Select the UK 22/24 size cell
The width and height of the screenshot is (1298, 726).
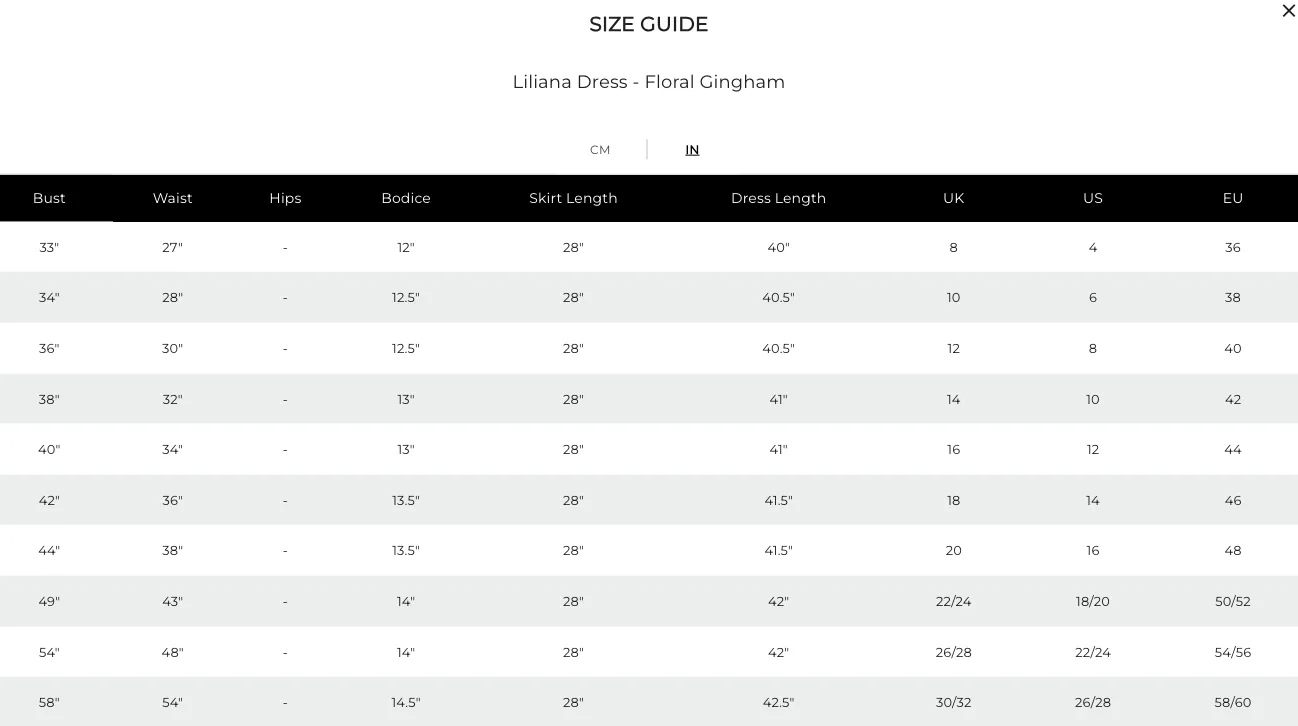(953, 602)
